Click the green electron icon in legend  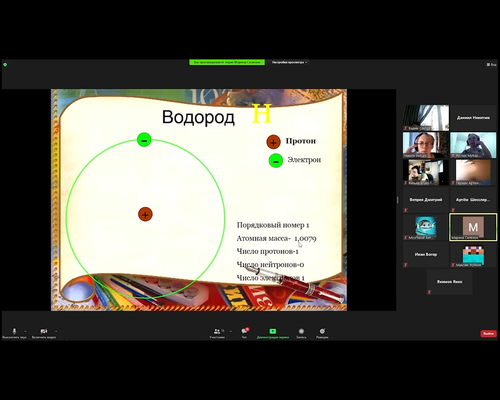pos(276,161)
